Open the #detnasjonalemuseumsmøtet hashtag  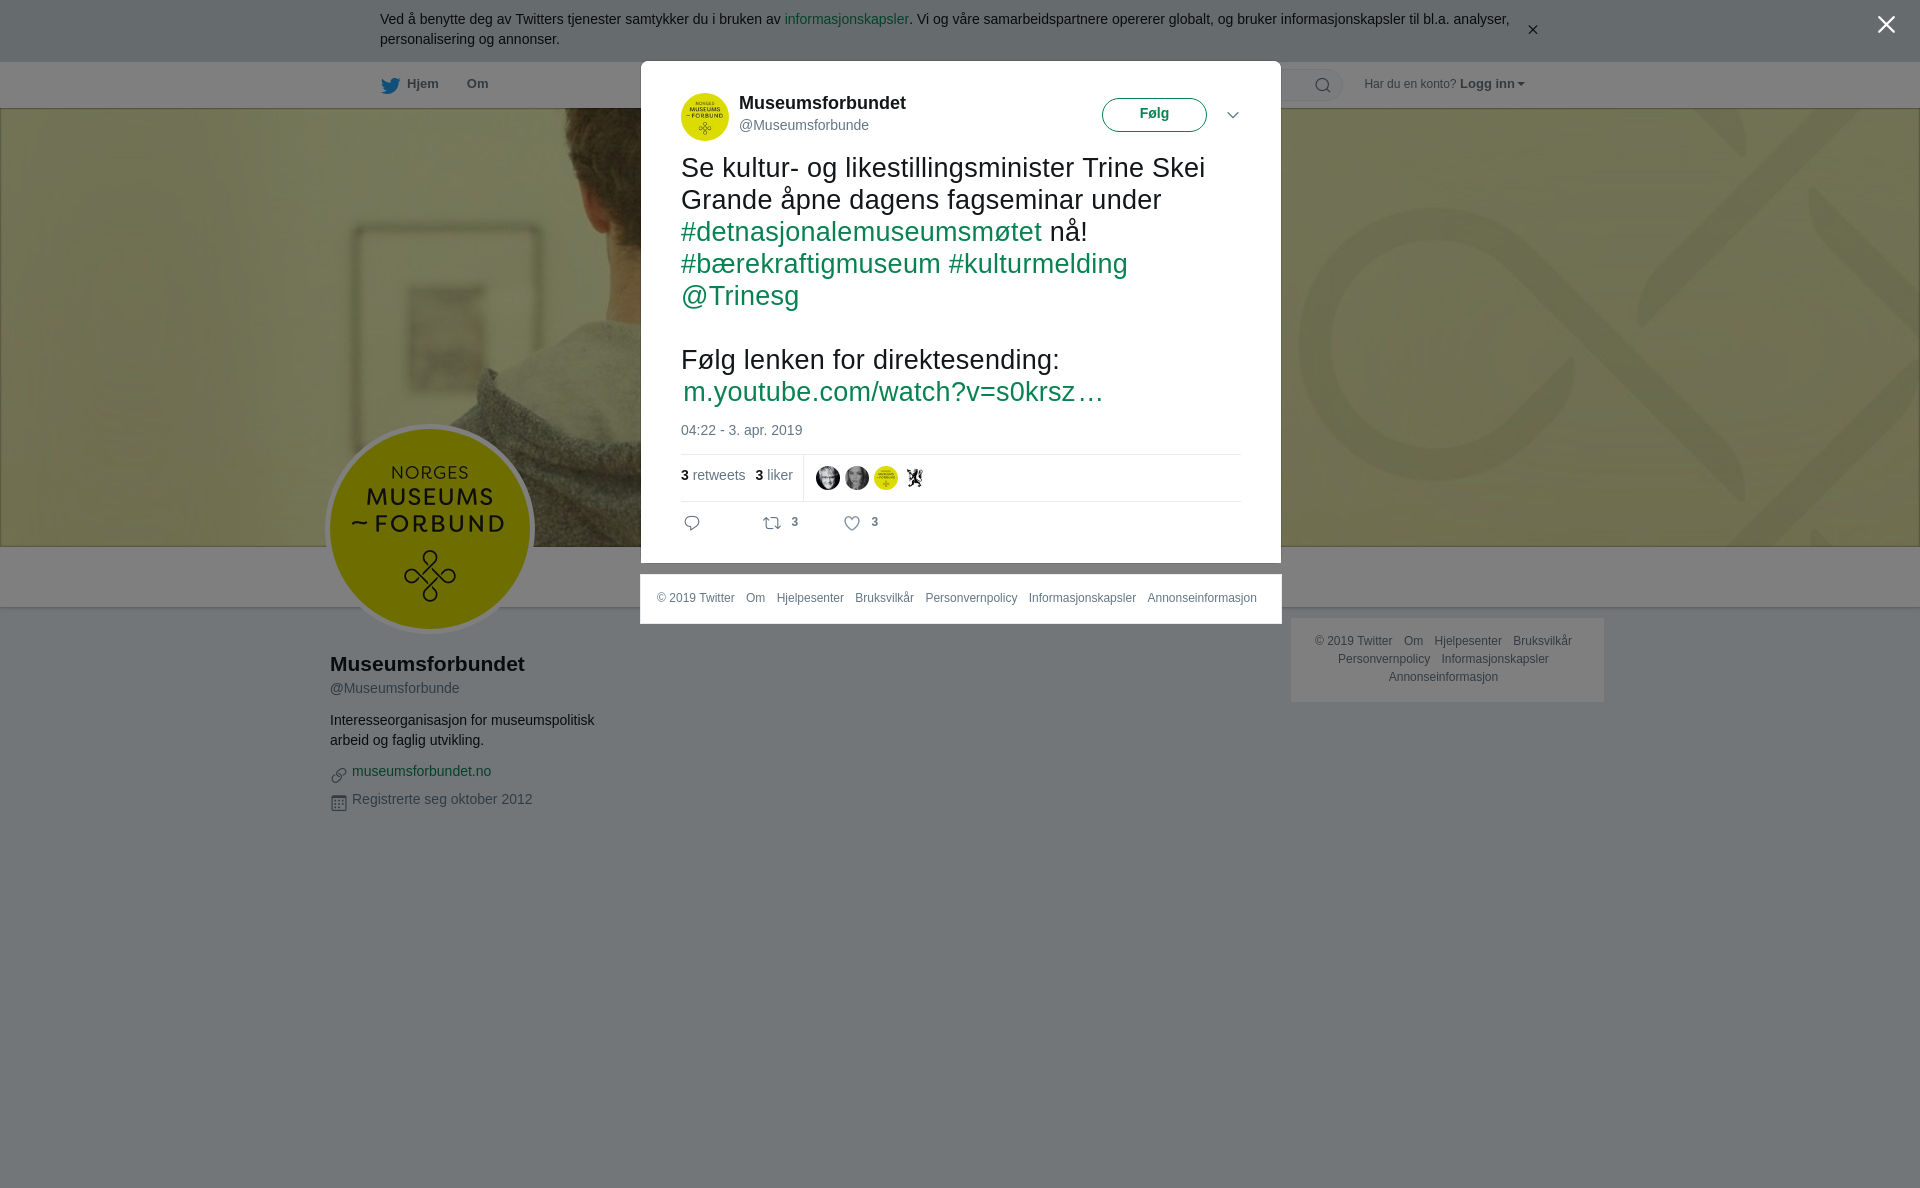point(861,232)
